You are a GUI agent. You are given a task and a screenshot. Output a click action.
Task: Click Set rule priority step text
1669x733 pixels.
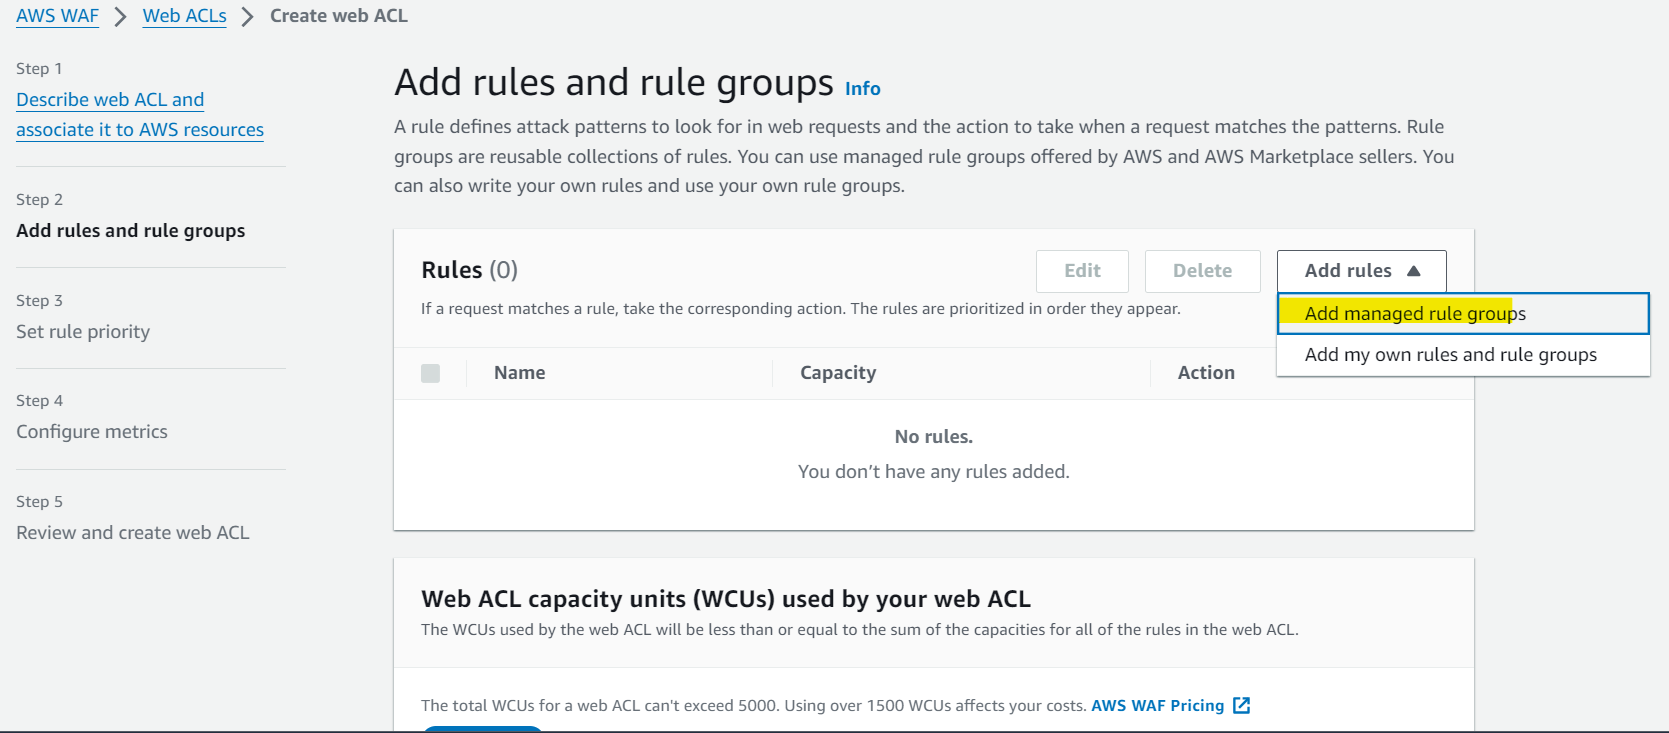[x=83, y=332]
